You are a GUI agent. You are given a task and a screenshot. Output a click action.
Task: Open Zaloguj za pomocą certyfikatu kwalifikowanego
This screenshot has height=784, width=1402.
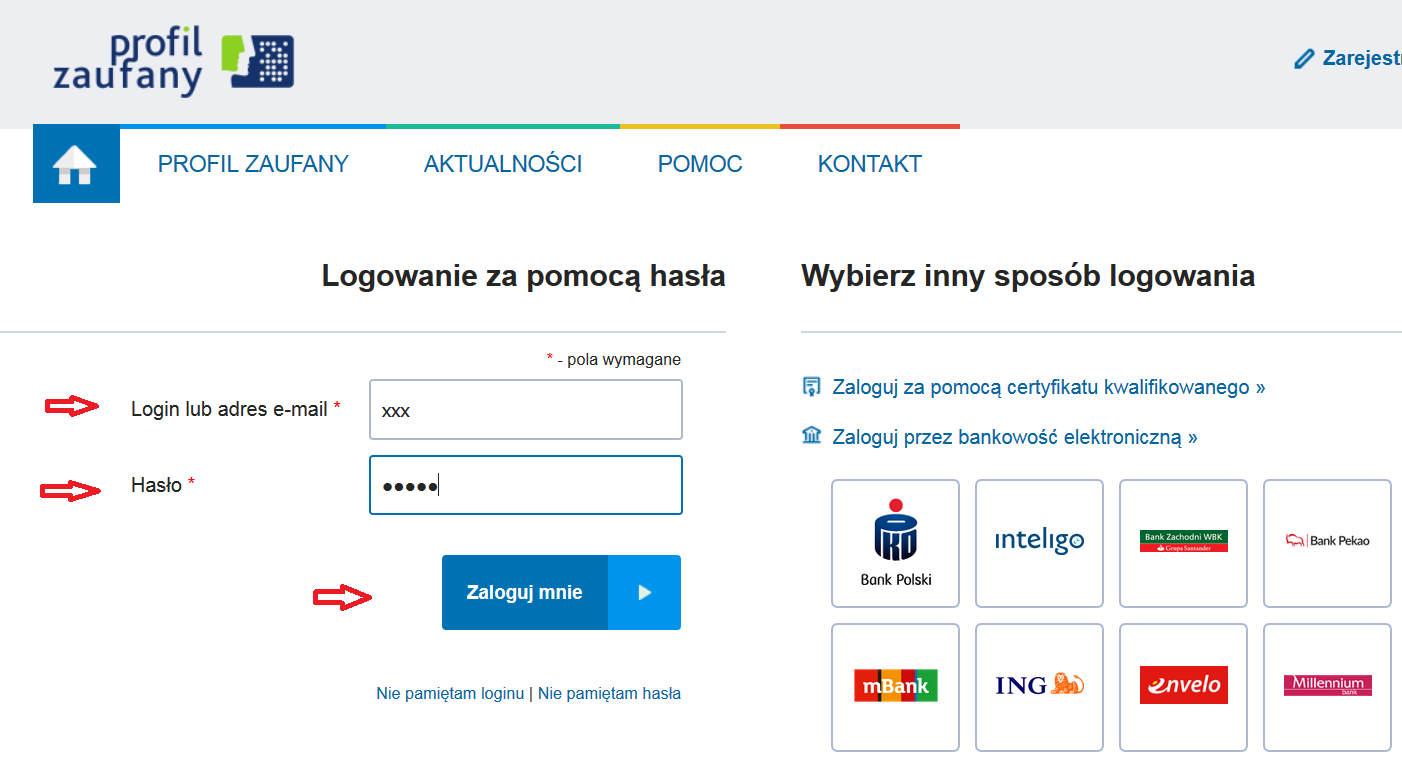click(1049, 387)
